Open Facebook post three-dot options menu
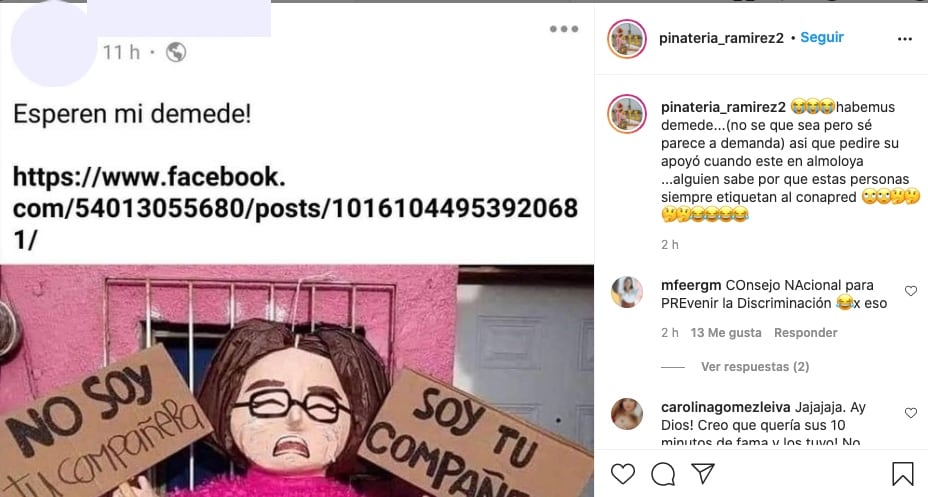 (563, 28)
